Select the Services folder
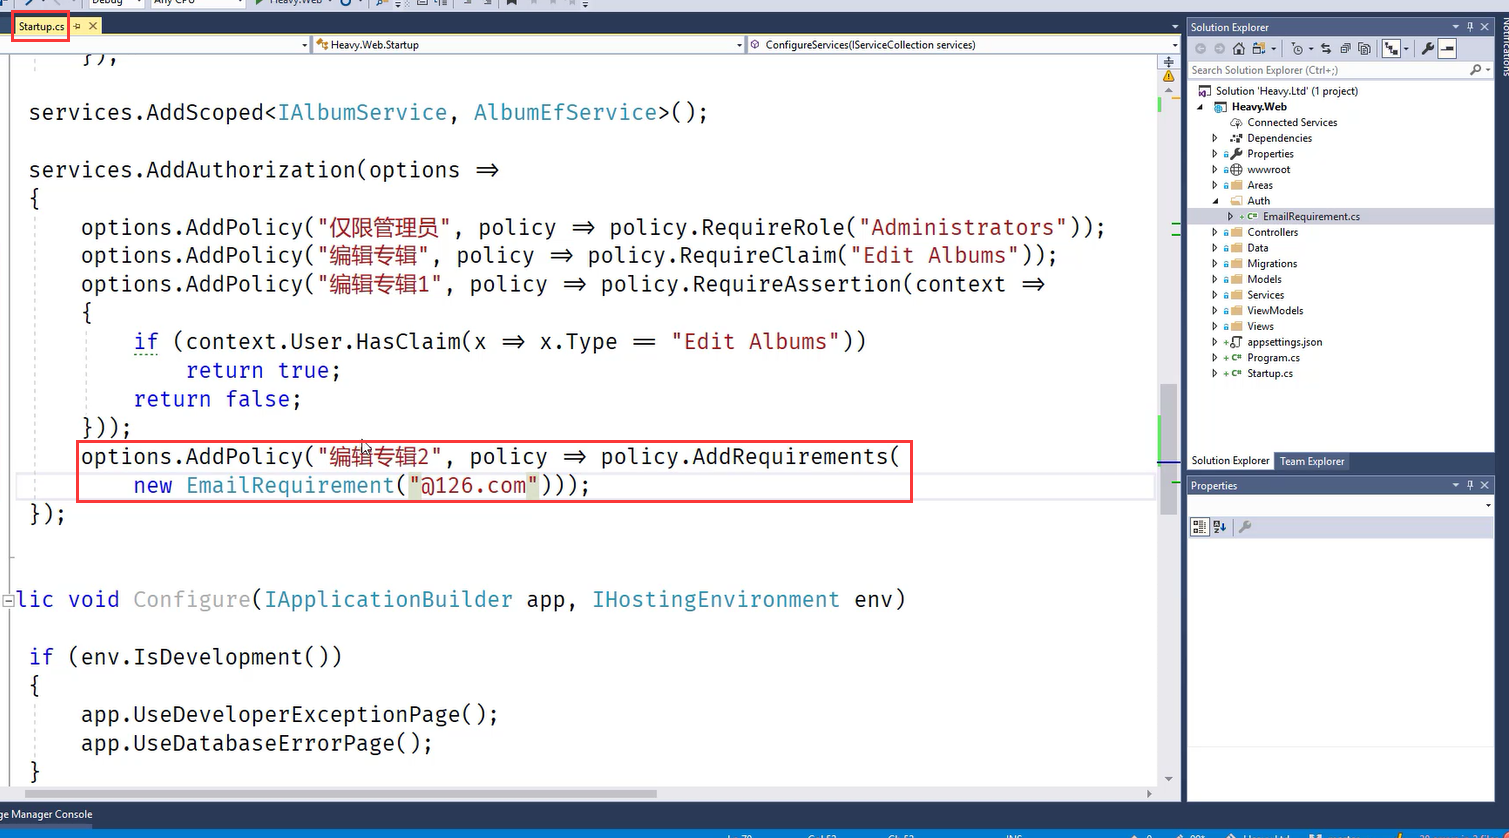This screenshot has width=1509, height=838. (1265, 295)
